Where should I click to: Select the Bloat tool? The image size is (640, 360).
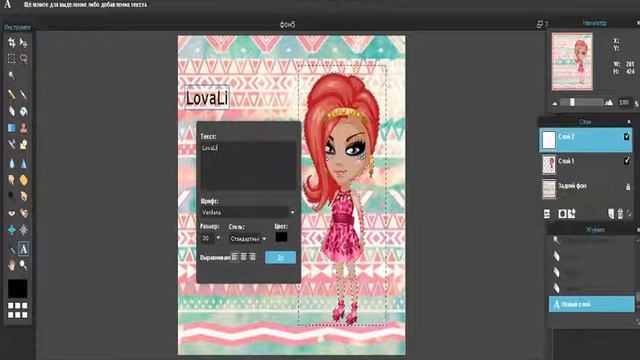(11, 230)
